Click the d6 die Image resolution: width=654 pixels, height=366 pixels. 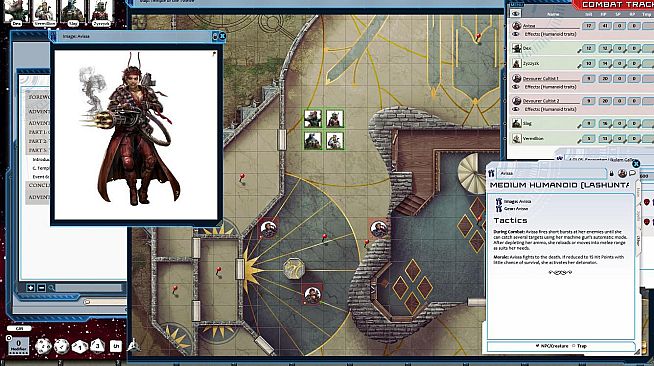(116, 346)
